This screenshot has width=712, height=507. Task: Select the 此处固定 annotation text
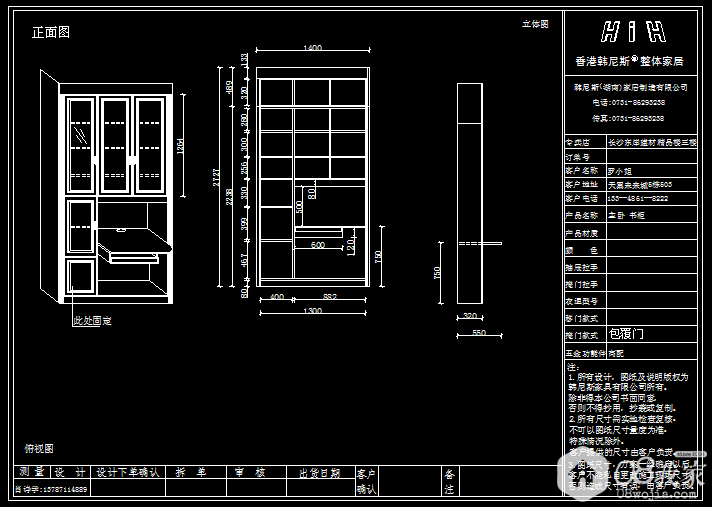(92, 321)
